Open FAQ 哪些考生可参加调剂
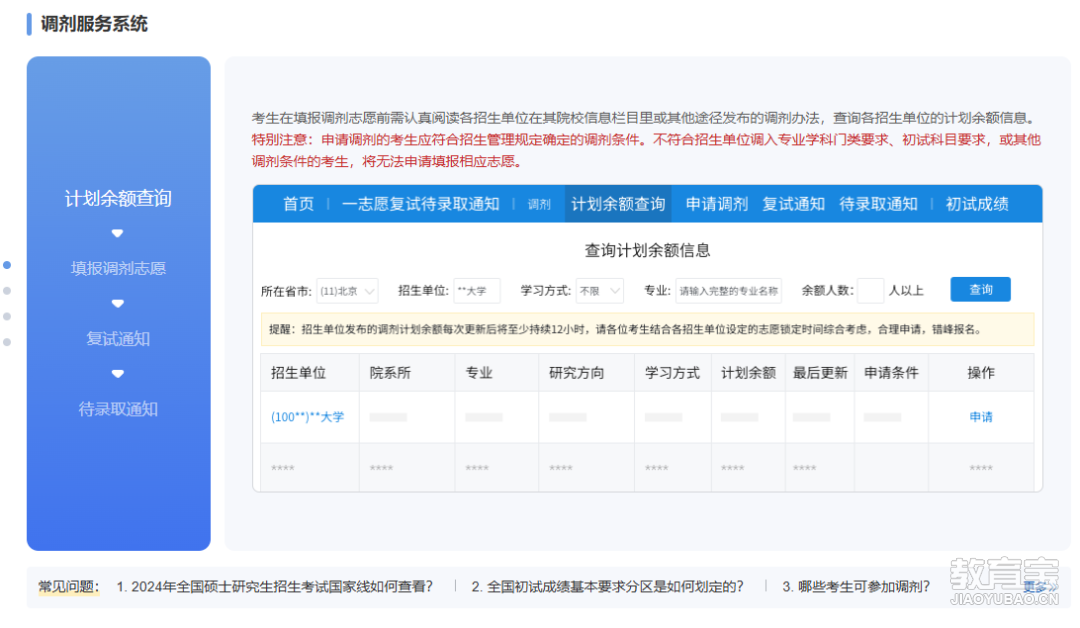 point(856,587)
